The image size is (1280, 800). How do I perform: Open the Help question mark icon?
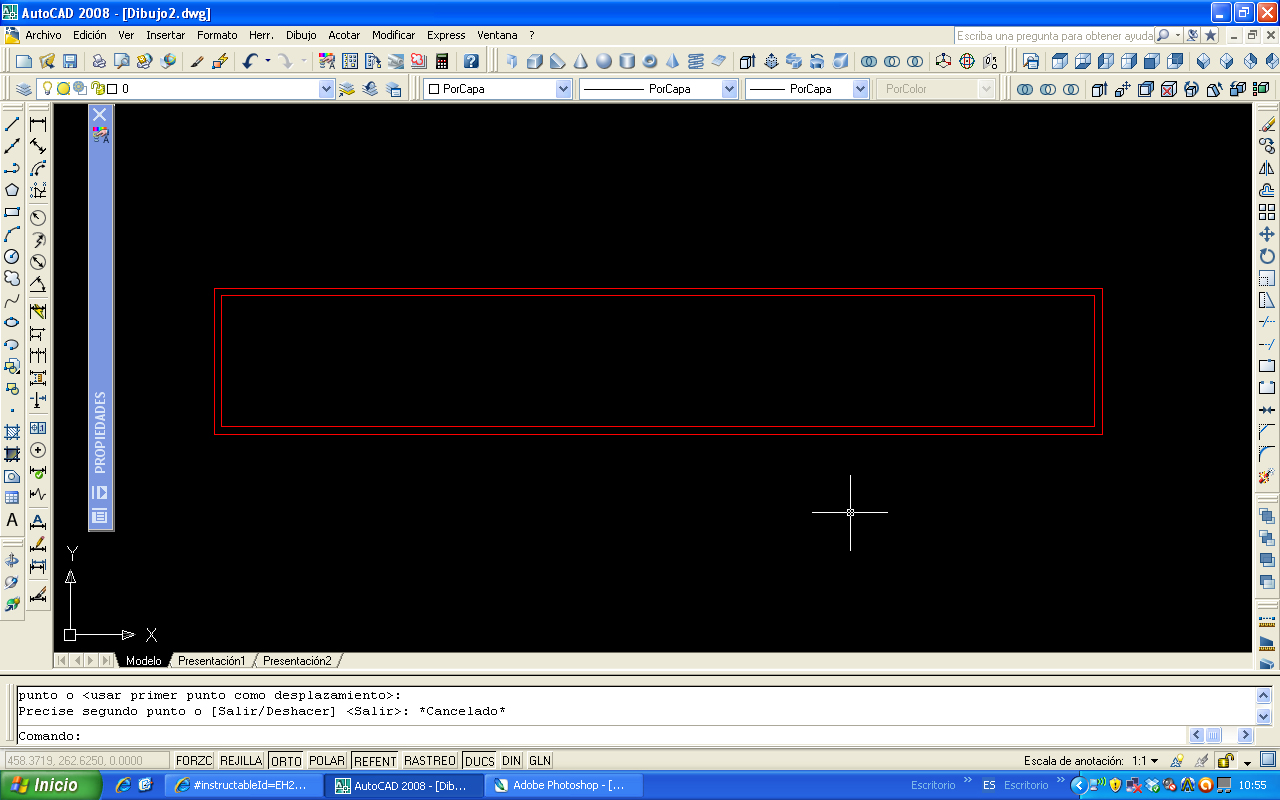(471, 61)
